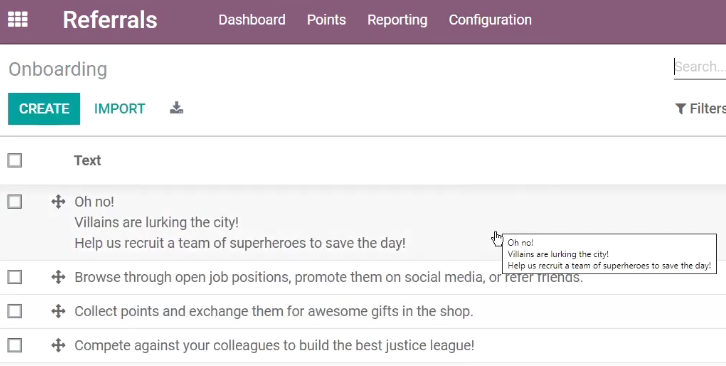Click the IMPORT button
This screenshot has width=726, height=366.
(119, 109)
